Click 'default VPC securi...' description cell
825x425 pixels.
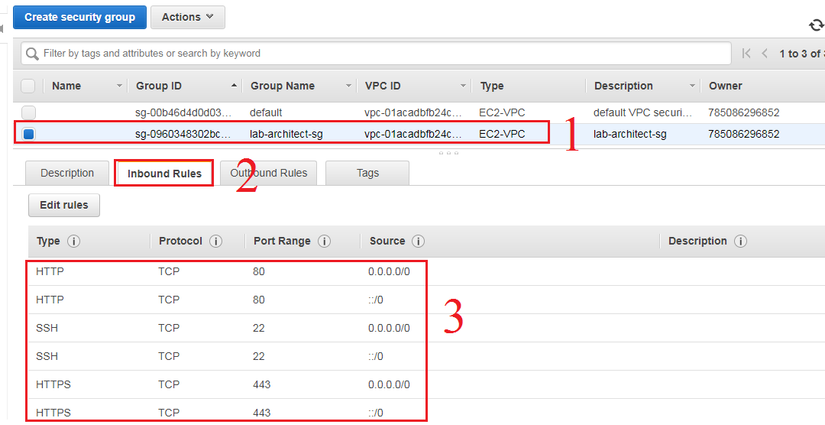[643, 113]
